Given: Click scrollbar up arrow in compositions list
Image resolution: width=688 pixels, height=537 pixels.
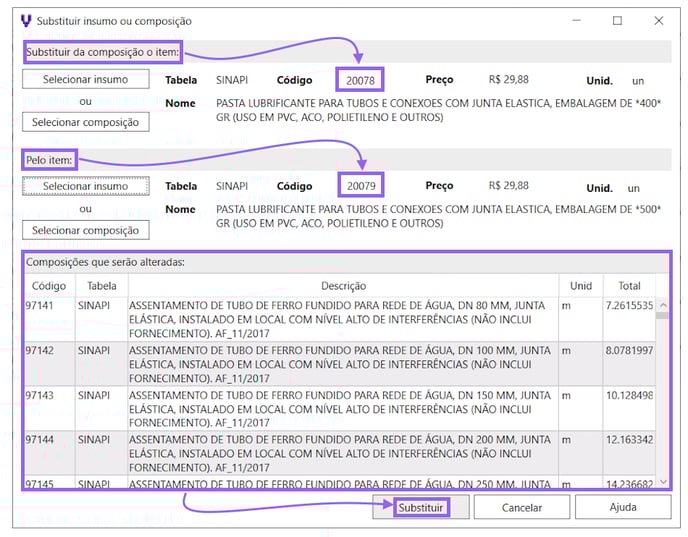Looking at the screenshot, I should click(x=663, y=304).
